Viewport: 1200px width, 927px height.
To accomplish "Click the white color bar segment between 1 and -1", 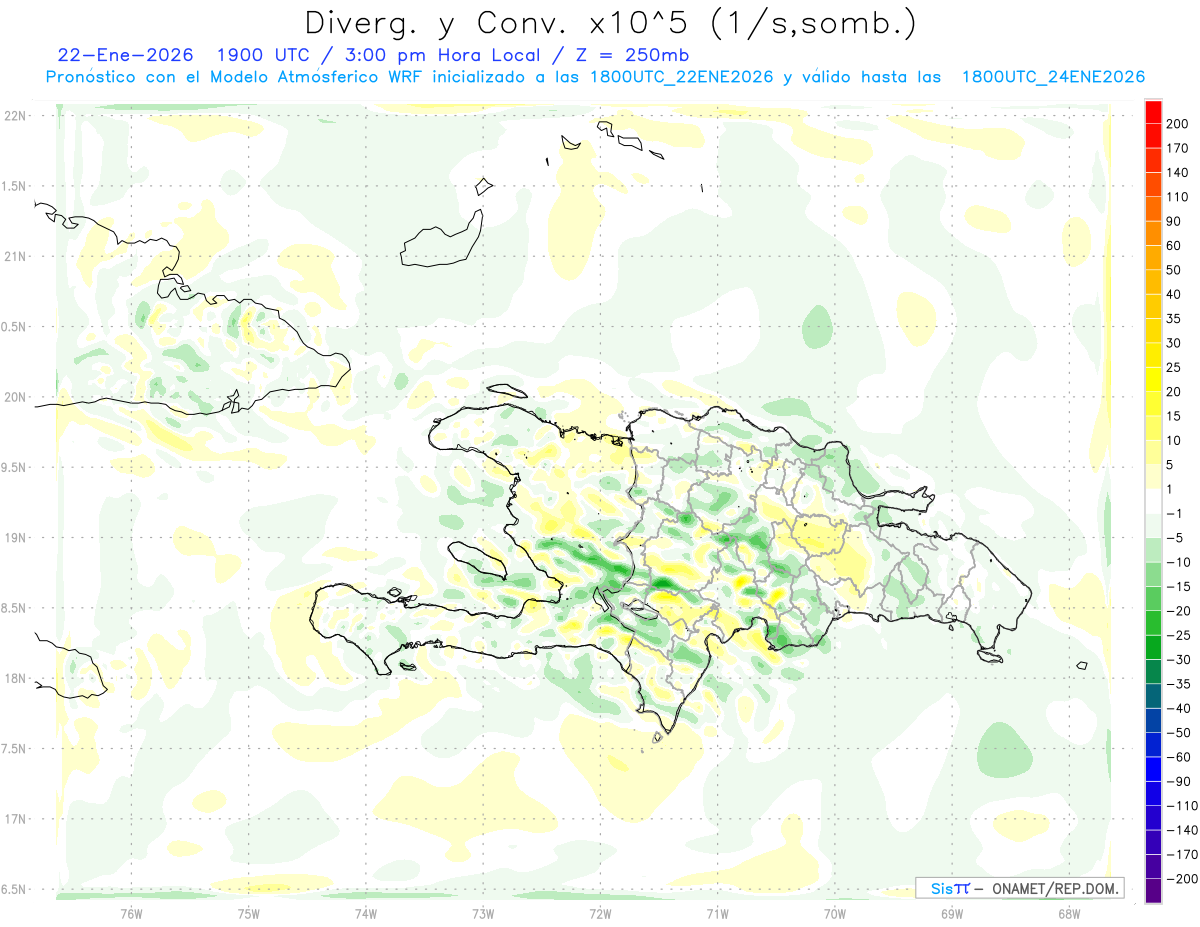I will tap(1153, 502).
